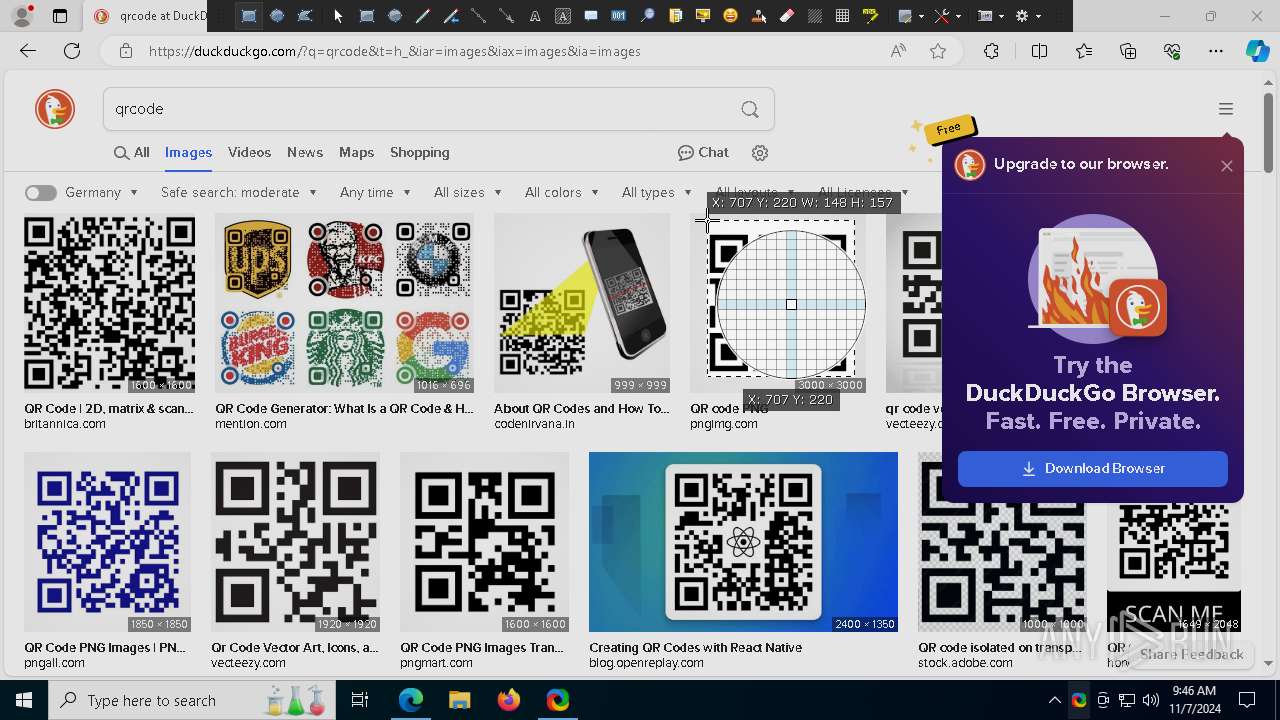Click the search magnifier button in search box
The height and width of the screenshot is (720, 1280).
pos(750,109)
